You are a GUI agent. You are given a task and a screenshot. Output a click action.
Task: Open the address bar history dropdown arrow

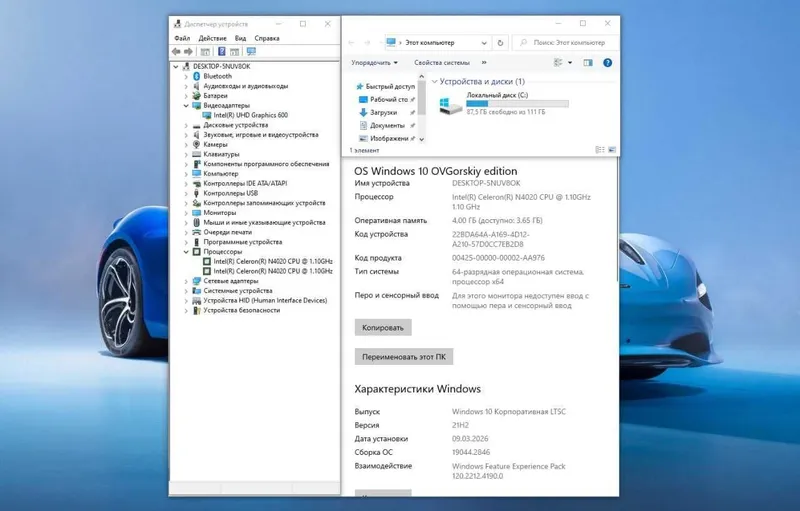pyautogui.click(x=484, y=43)
